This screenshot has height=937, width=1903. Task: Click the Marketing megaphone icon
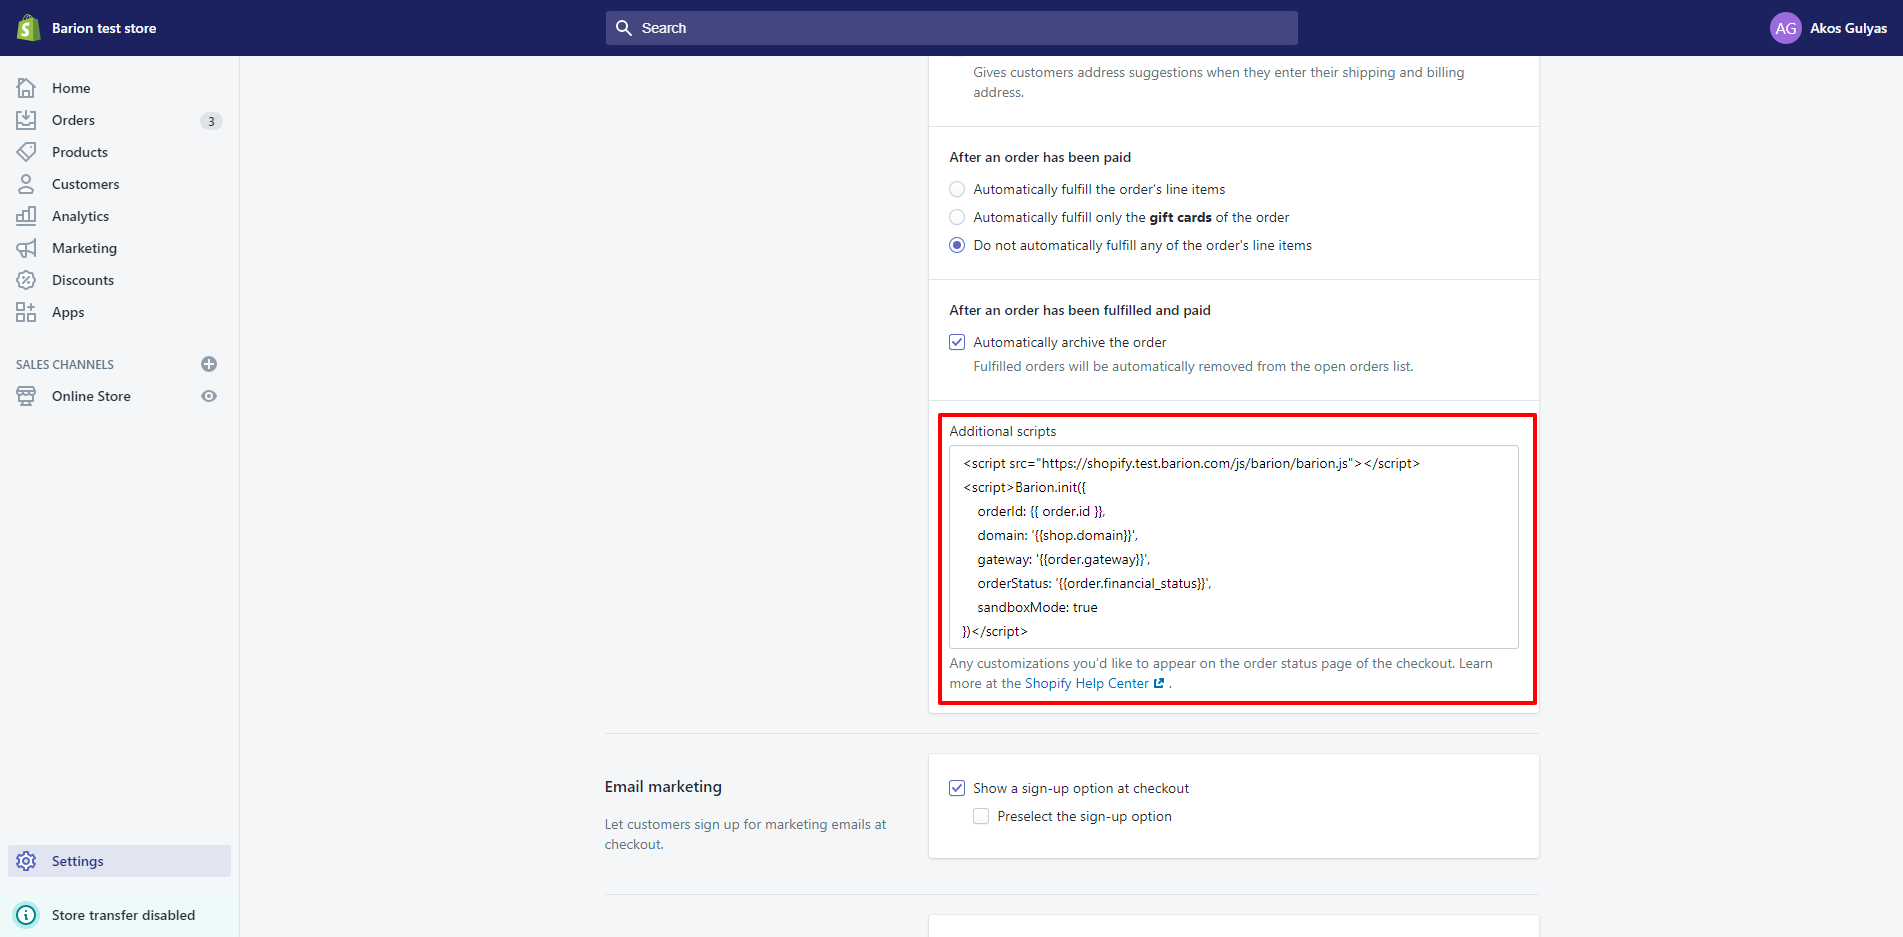click(x=26, y=248)
